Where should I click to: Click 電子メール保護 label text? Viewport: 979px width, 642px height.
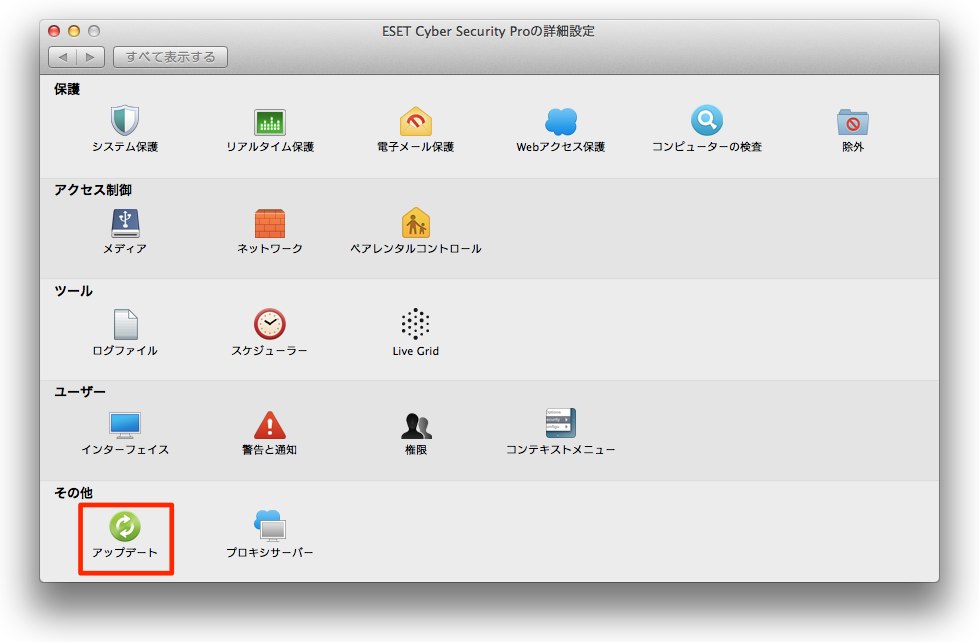(x=415, y=147)
